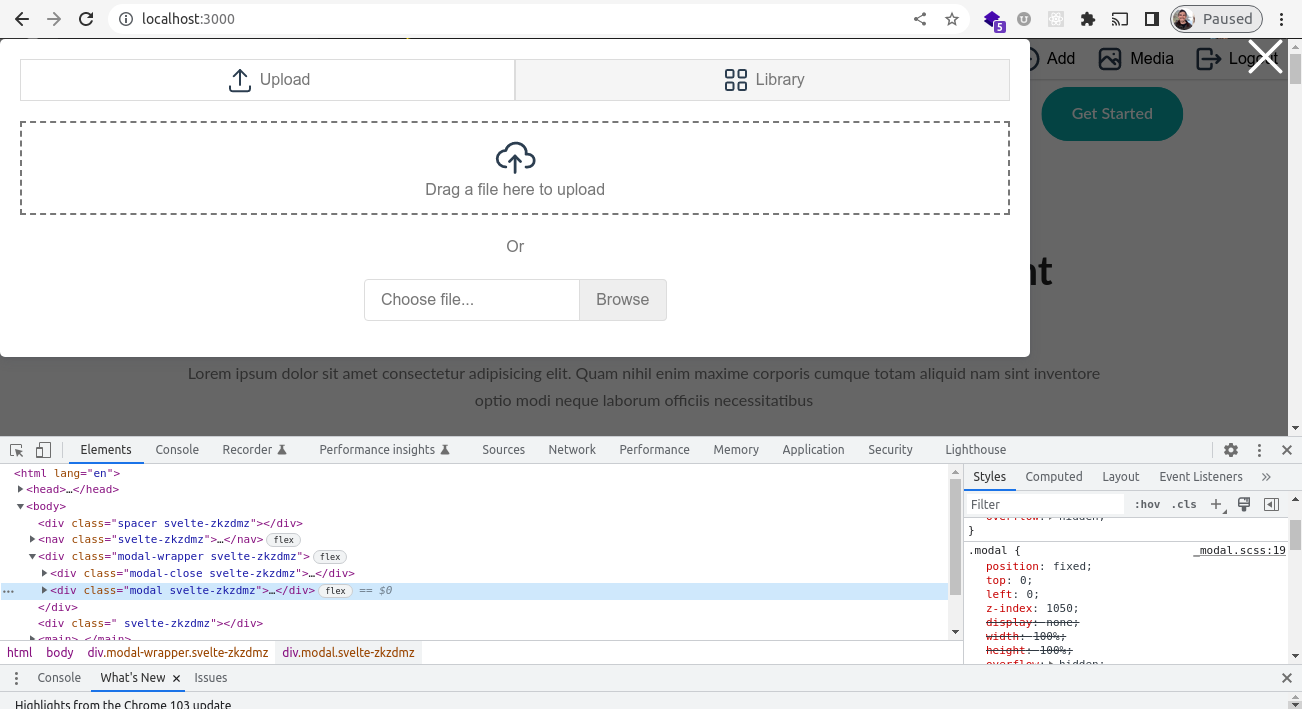Open the _modal.scss:19 source link
The image size is (1302, 709).
(1240, 550)
